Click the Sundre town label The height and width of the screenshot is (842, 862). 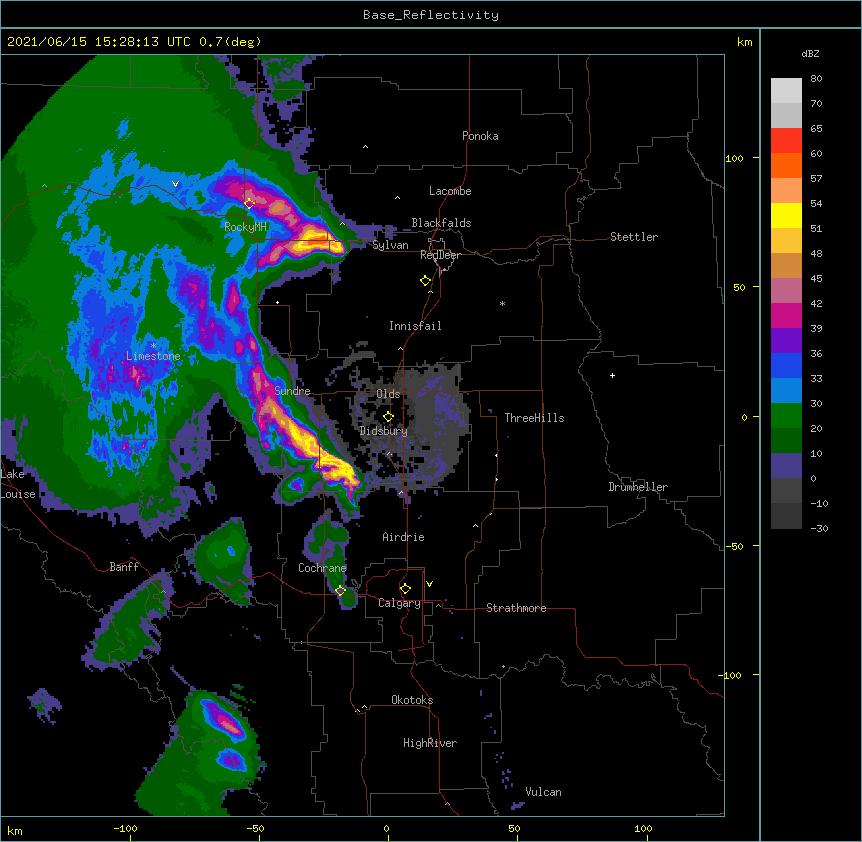292,391
